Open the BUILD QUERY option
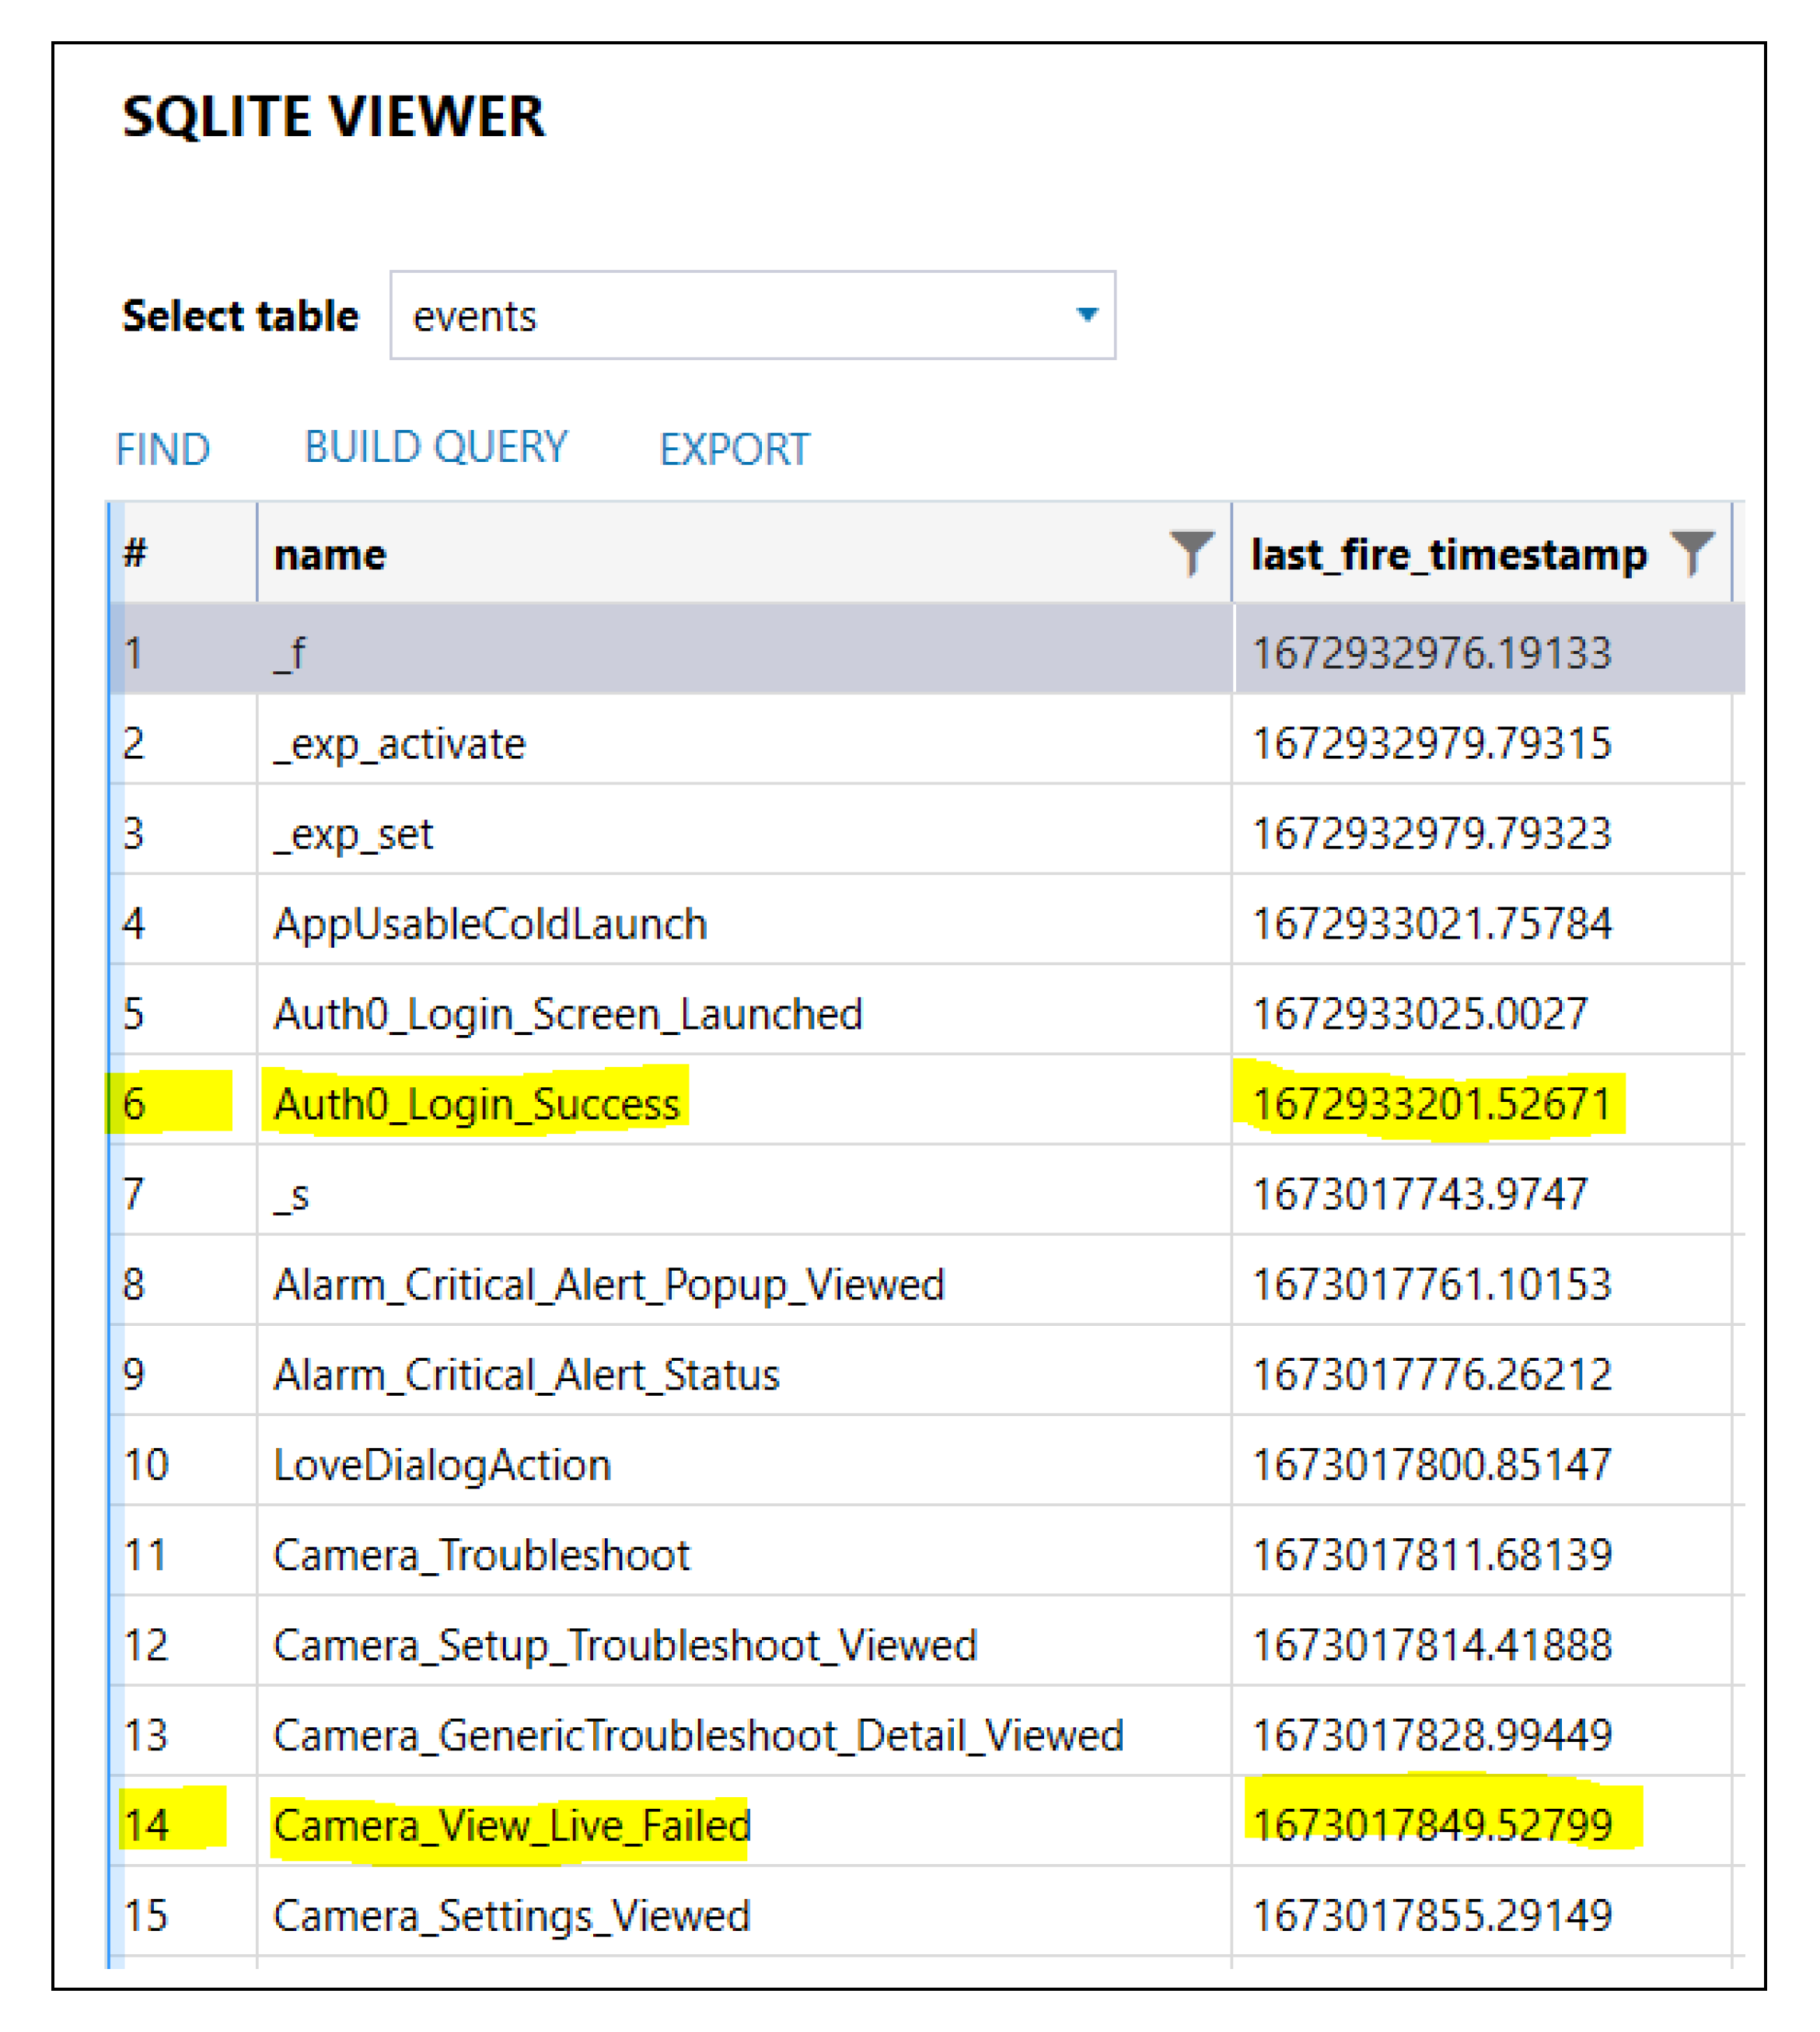The width and height of the screenshot is (1820, 2032). tap(436, 447)
